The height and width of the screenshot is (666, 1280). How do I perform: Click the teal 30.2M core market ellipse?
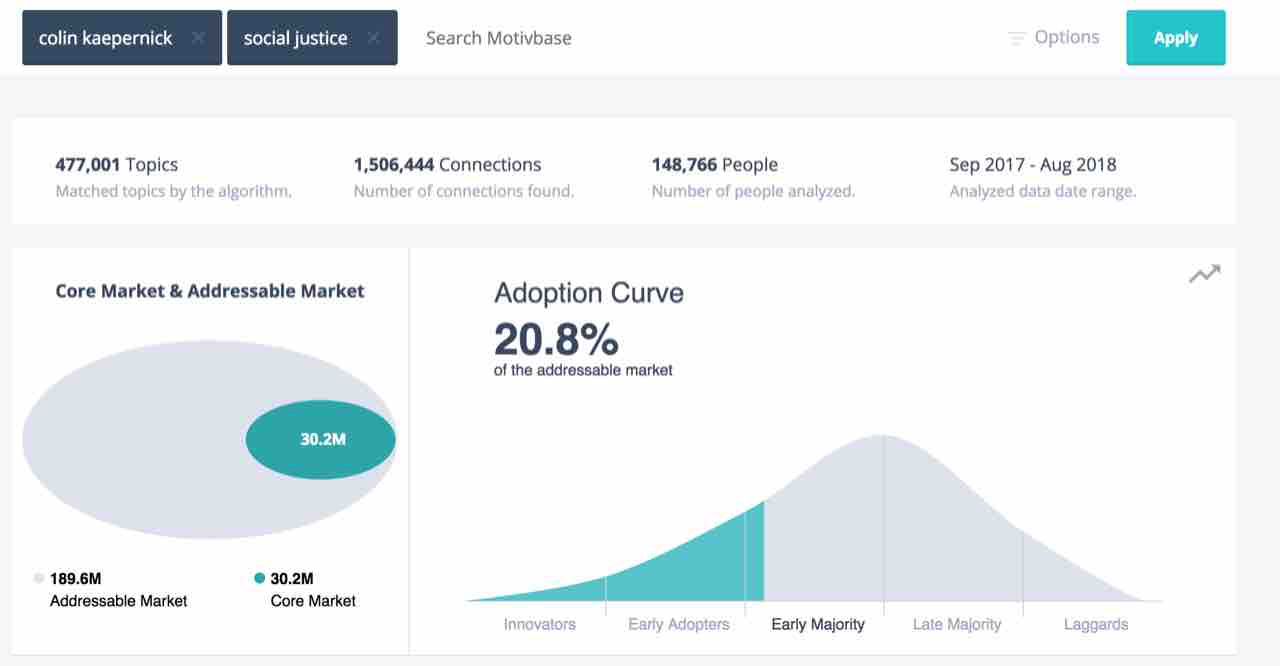pos(321,439)
